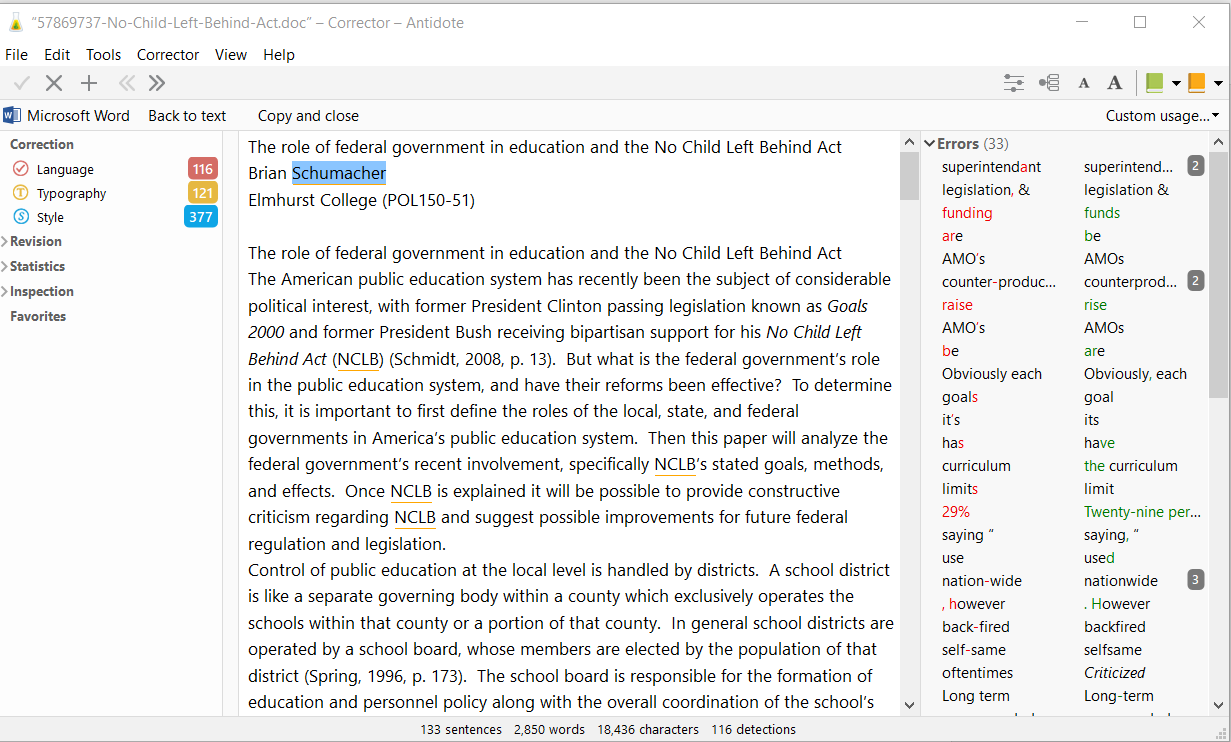
Task: Open the green dictionaries book icon
Action: (x=1155, y=83)
